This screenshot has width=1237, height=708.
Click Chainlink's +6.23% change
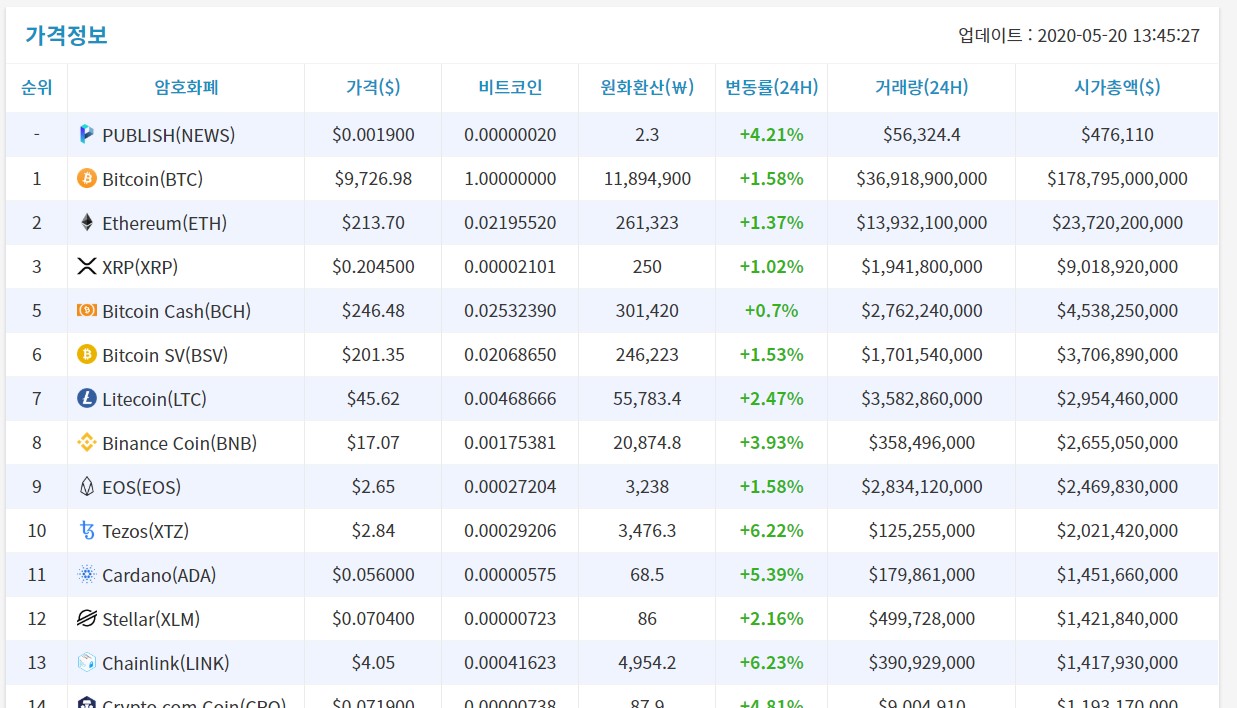[x=771, y=663]
